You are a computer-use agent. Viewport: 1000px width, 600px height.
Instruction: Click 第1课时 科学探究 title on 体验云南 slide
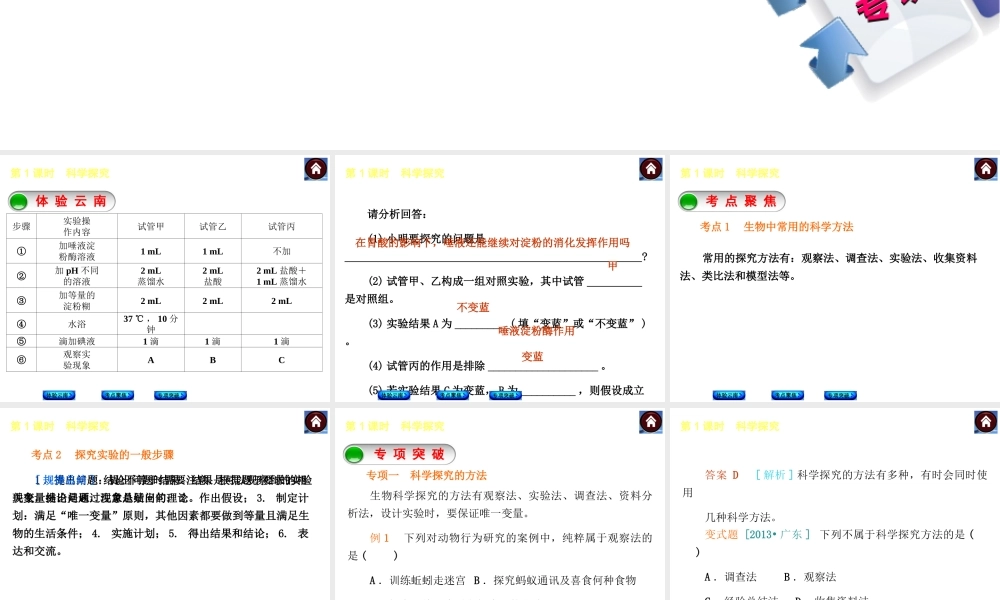pos(60,173)
